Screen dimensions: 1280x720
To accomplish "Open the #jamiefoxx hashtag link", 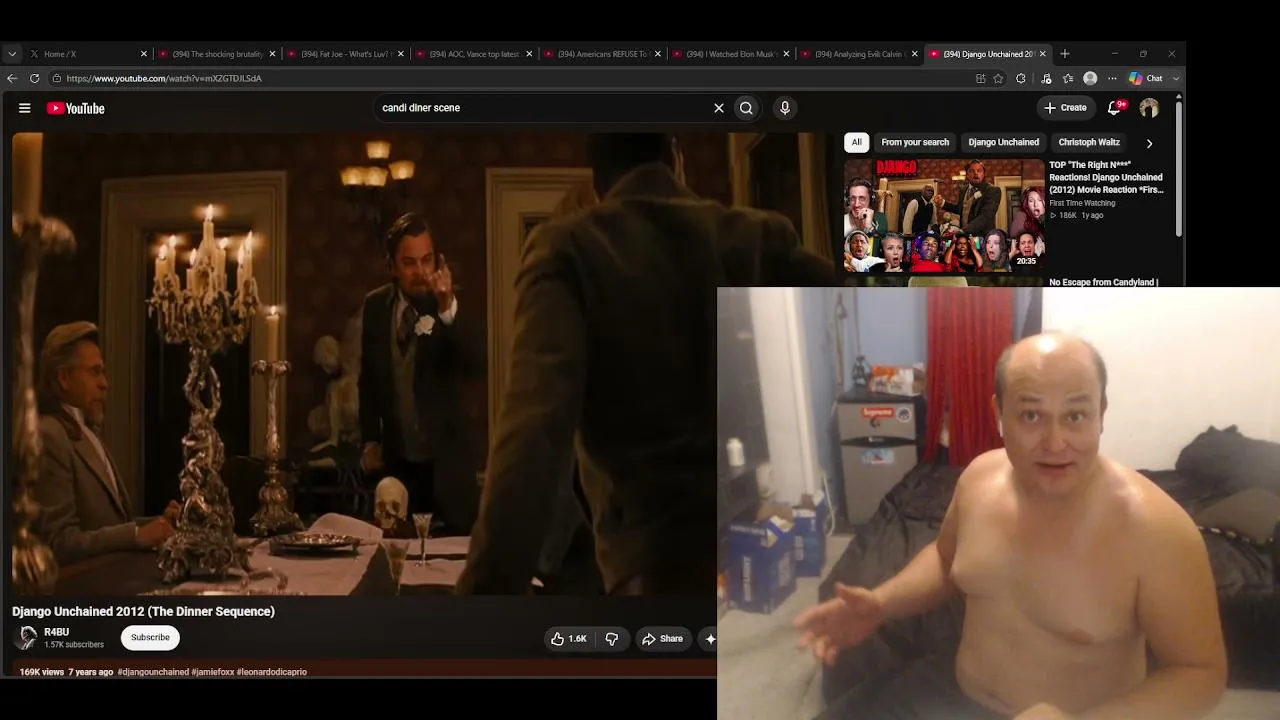I will [x=213, y=672].
